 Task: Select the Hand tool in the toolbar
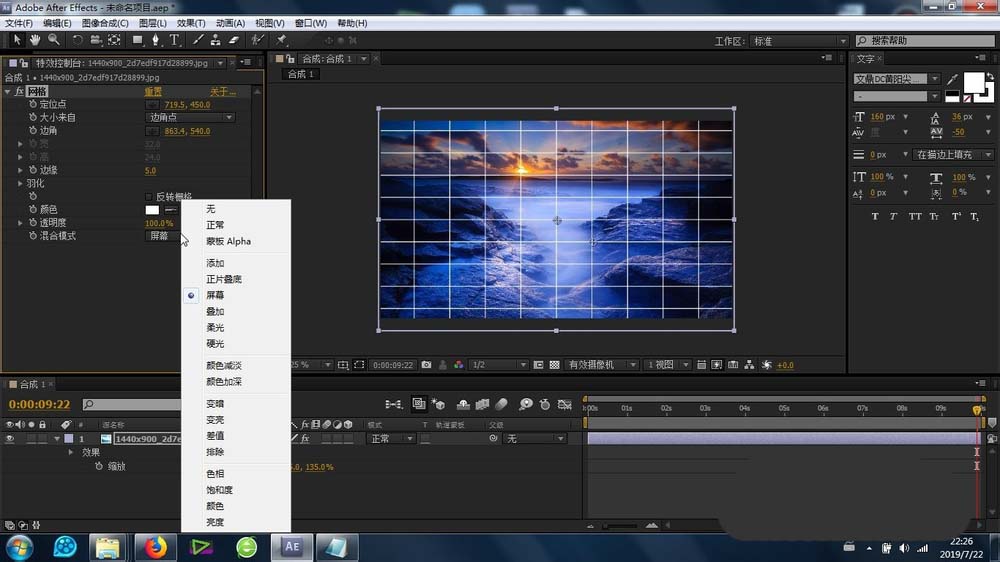click(35, 40)
